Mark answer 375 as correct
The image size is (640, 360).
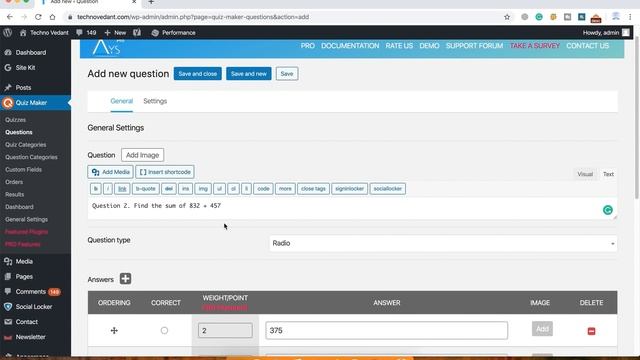tap(164, 331)
